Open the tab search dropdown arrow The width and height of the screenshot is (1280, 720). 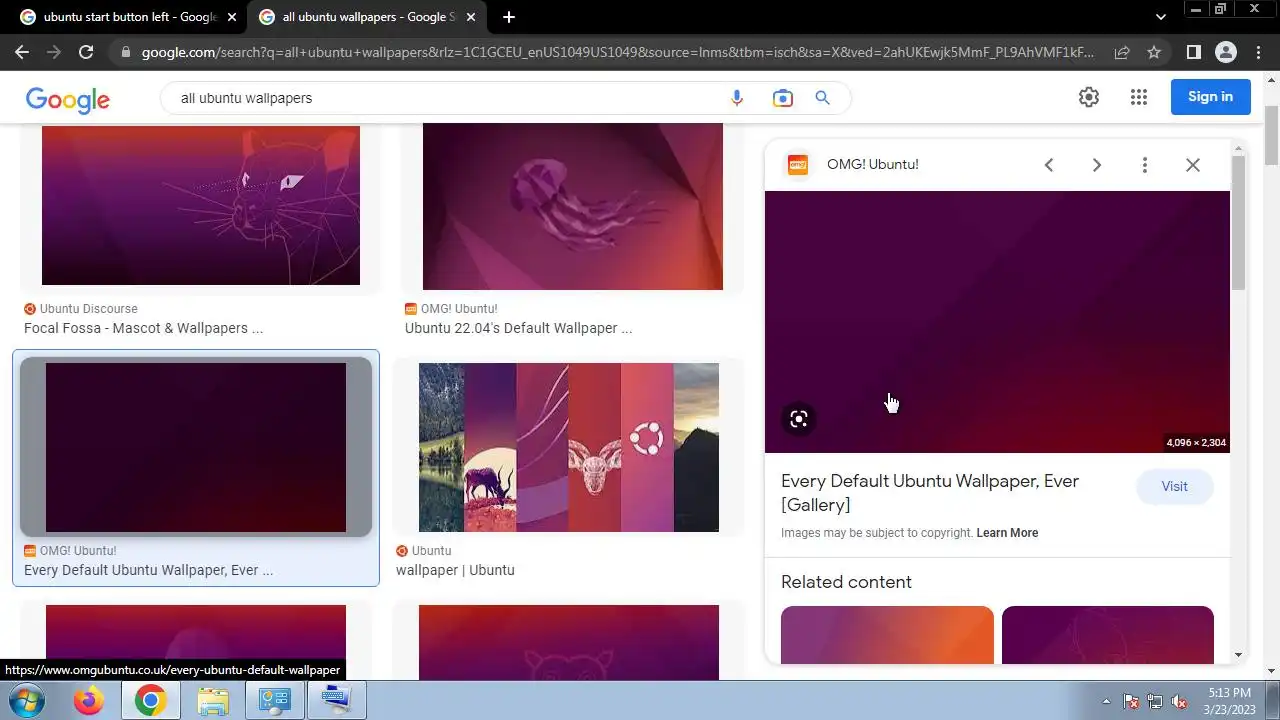click(1161, 17)
